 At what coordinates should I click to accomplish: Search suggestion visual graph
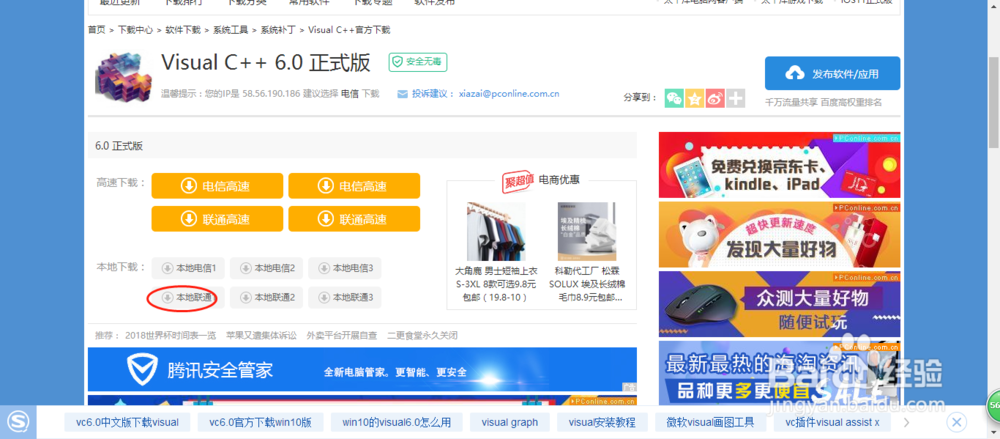tap(510, 422)
